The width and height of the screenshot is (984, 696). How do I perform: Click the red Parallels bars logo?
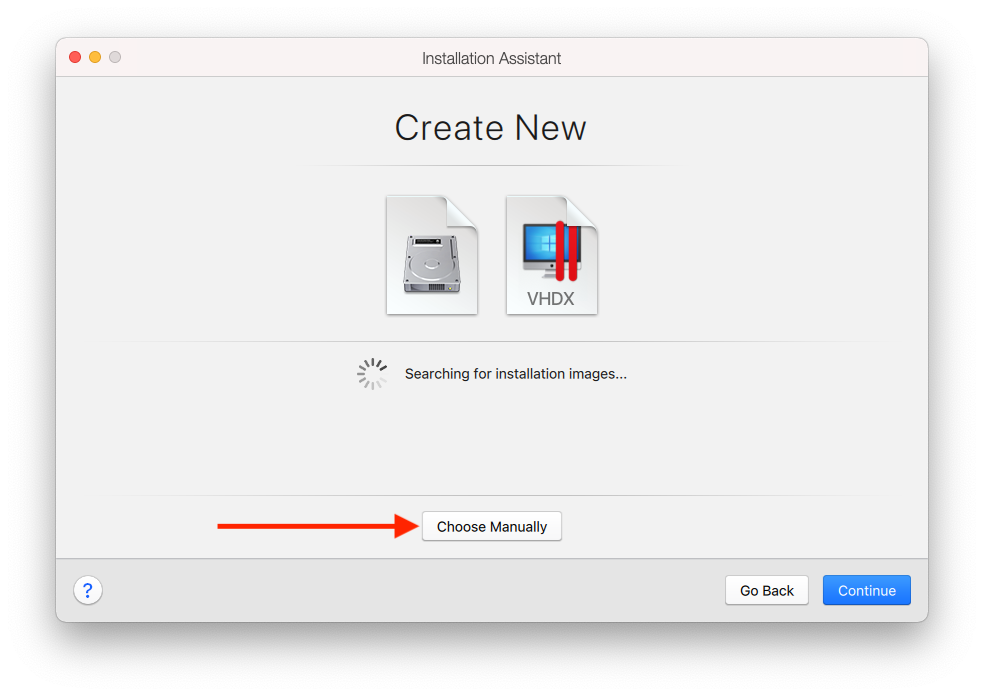point(567,250)
